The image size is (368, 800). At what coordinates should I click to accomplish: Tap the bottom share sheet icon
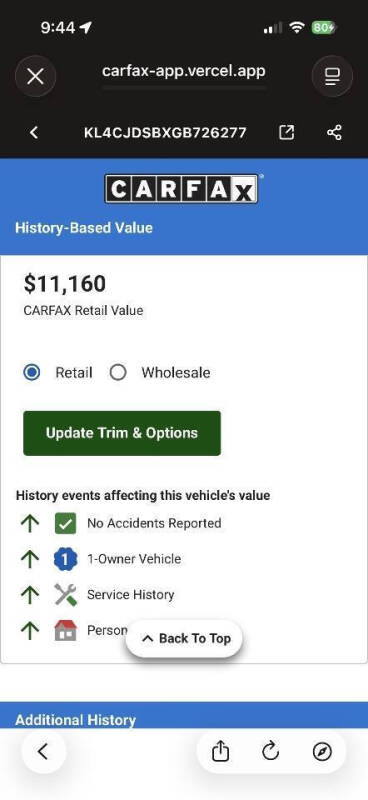click(x=220, y=752)
